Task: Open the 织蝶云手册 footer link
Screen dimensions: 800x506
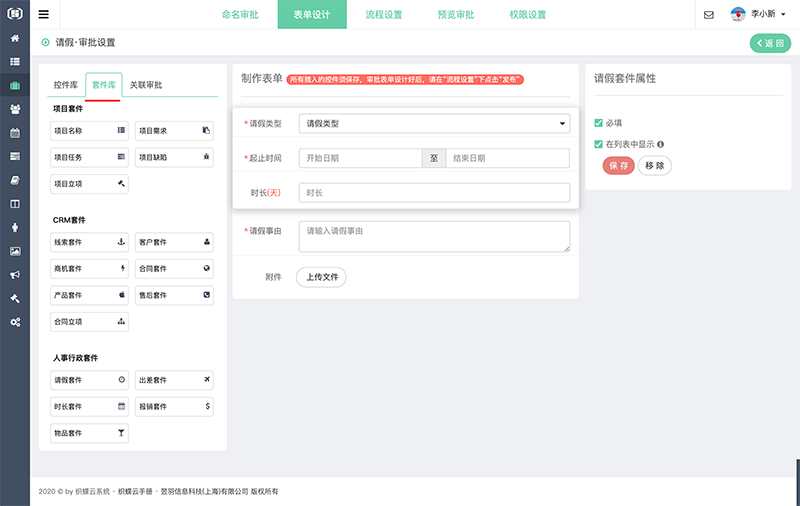Action: coord(135,491)
